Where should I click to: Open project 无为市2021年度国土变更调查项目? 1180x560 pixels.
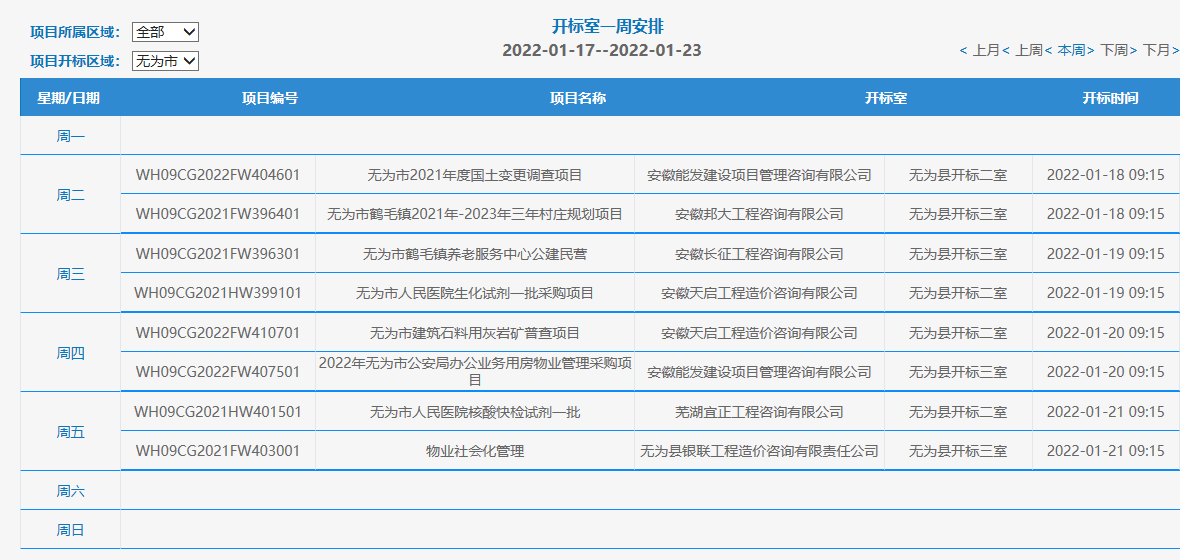pos(475,175)
